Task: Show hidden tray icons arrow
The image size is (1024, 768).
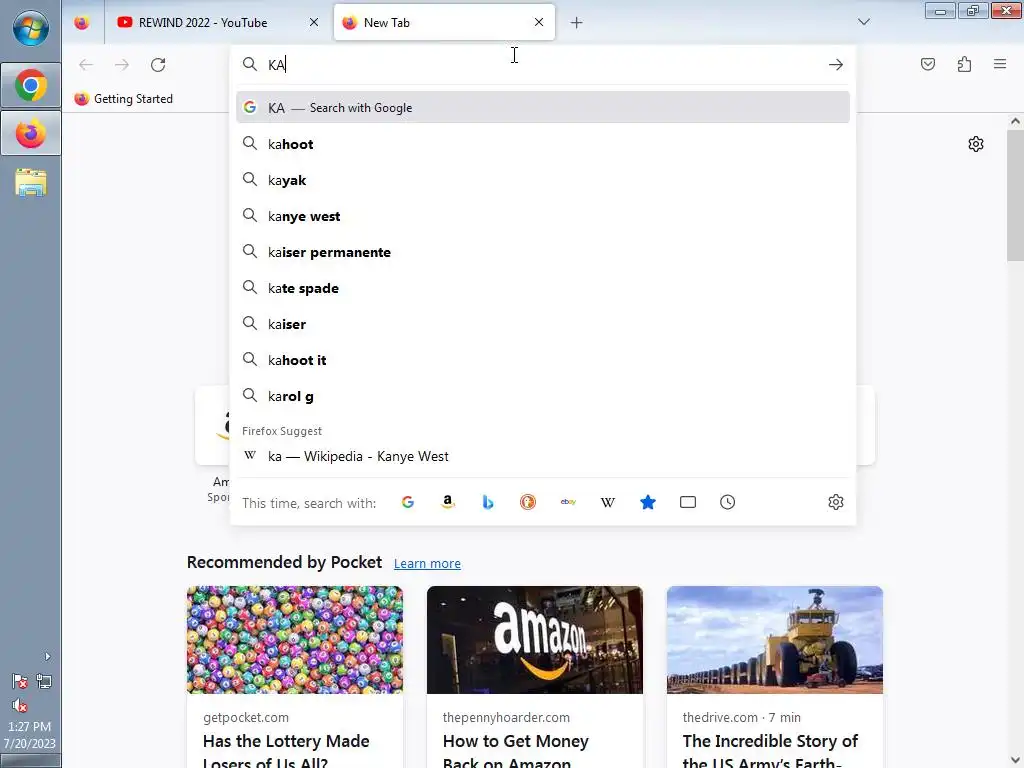Action: pyautogui.click(x=47, y=656)
